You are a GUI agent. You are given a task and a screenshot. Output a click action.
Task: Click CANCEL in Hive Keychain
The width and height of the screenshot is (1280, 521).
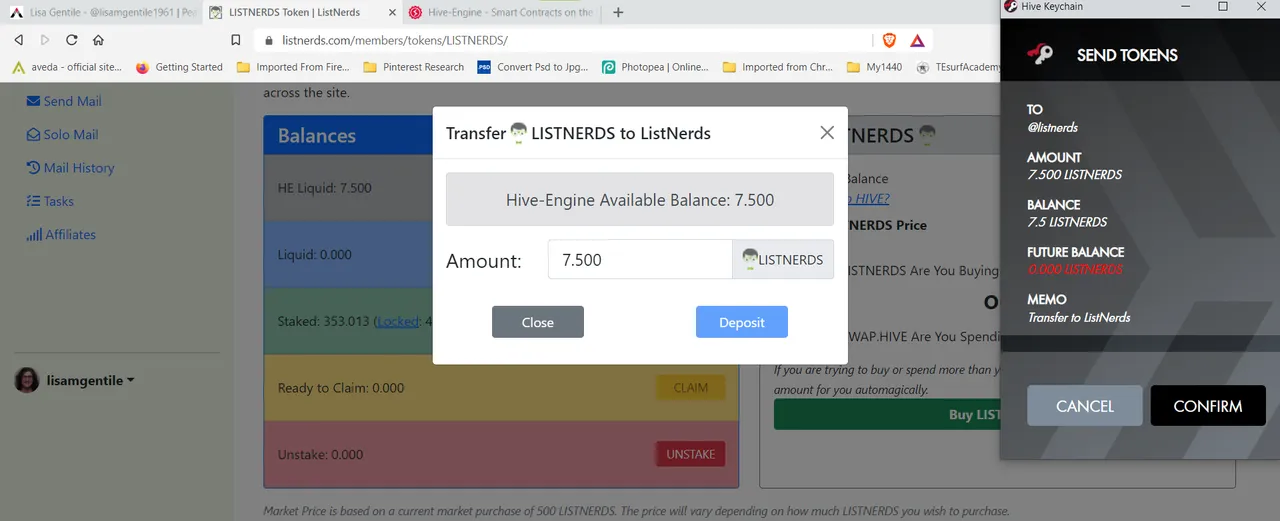(x=1085, y=406)
